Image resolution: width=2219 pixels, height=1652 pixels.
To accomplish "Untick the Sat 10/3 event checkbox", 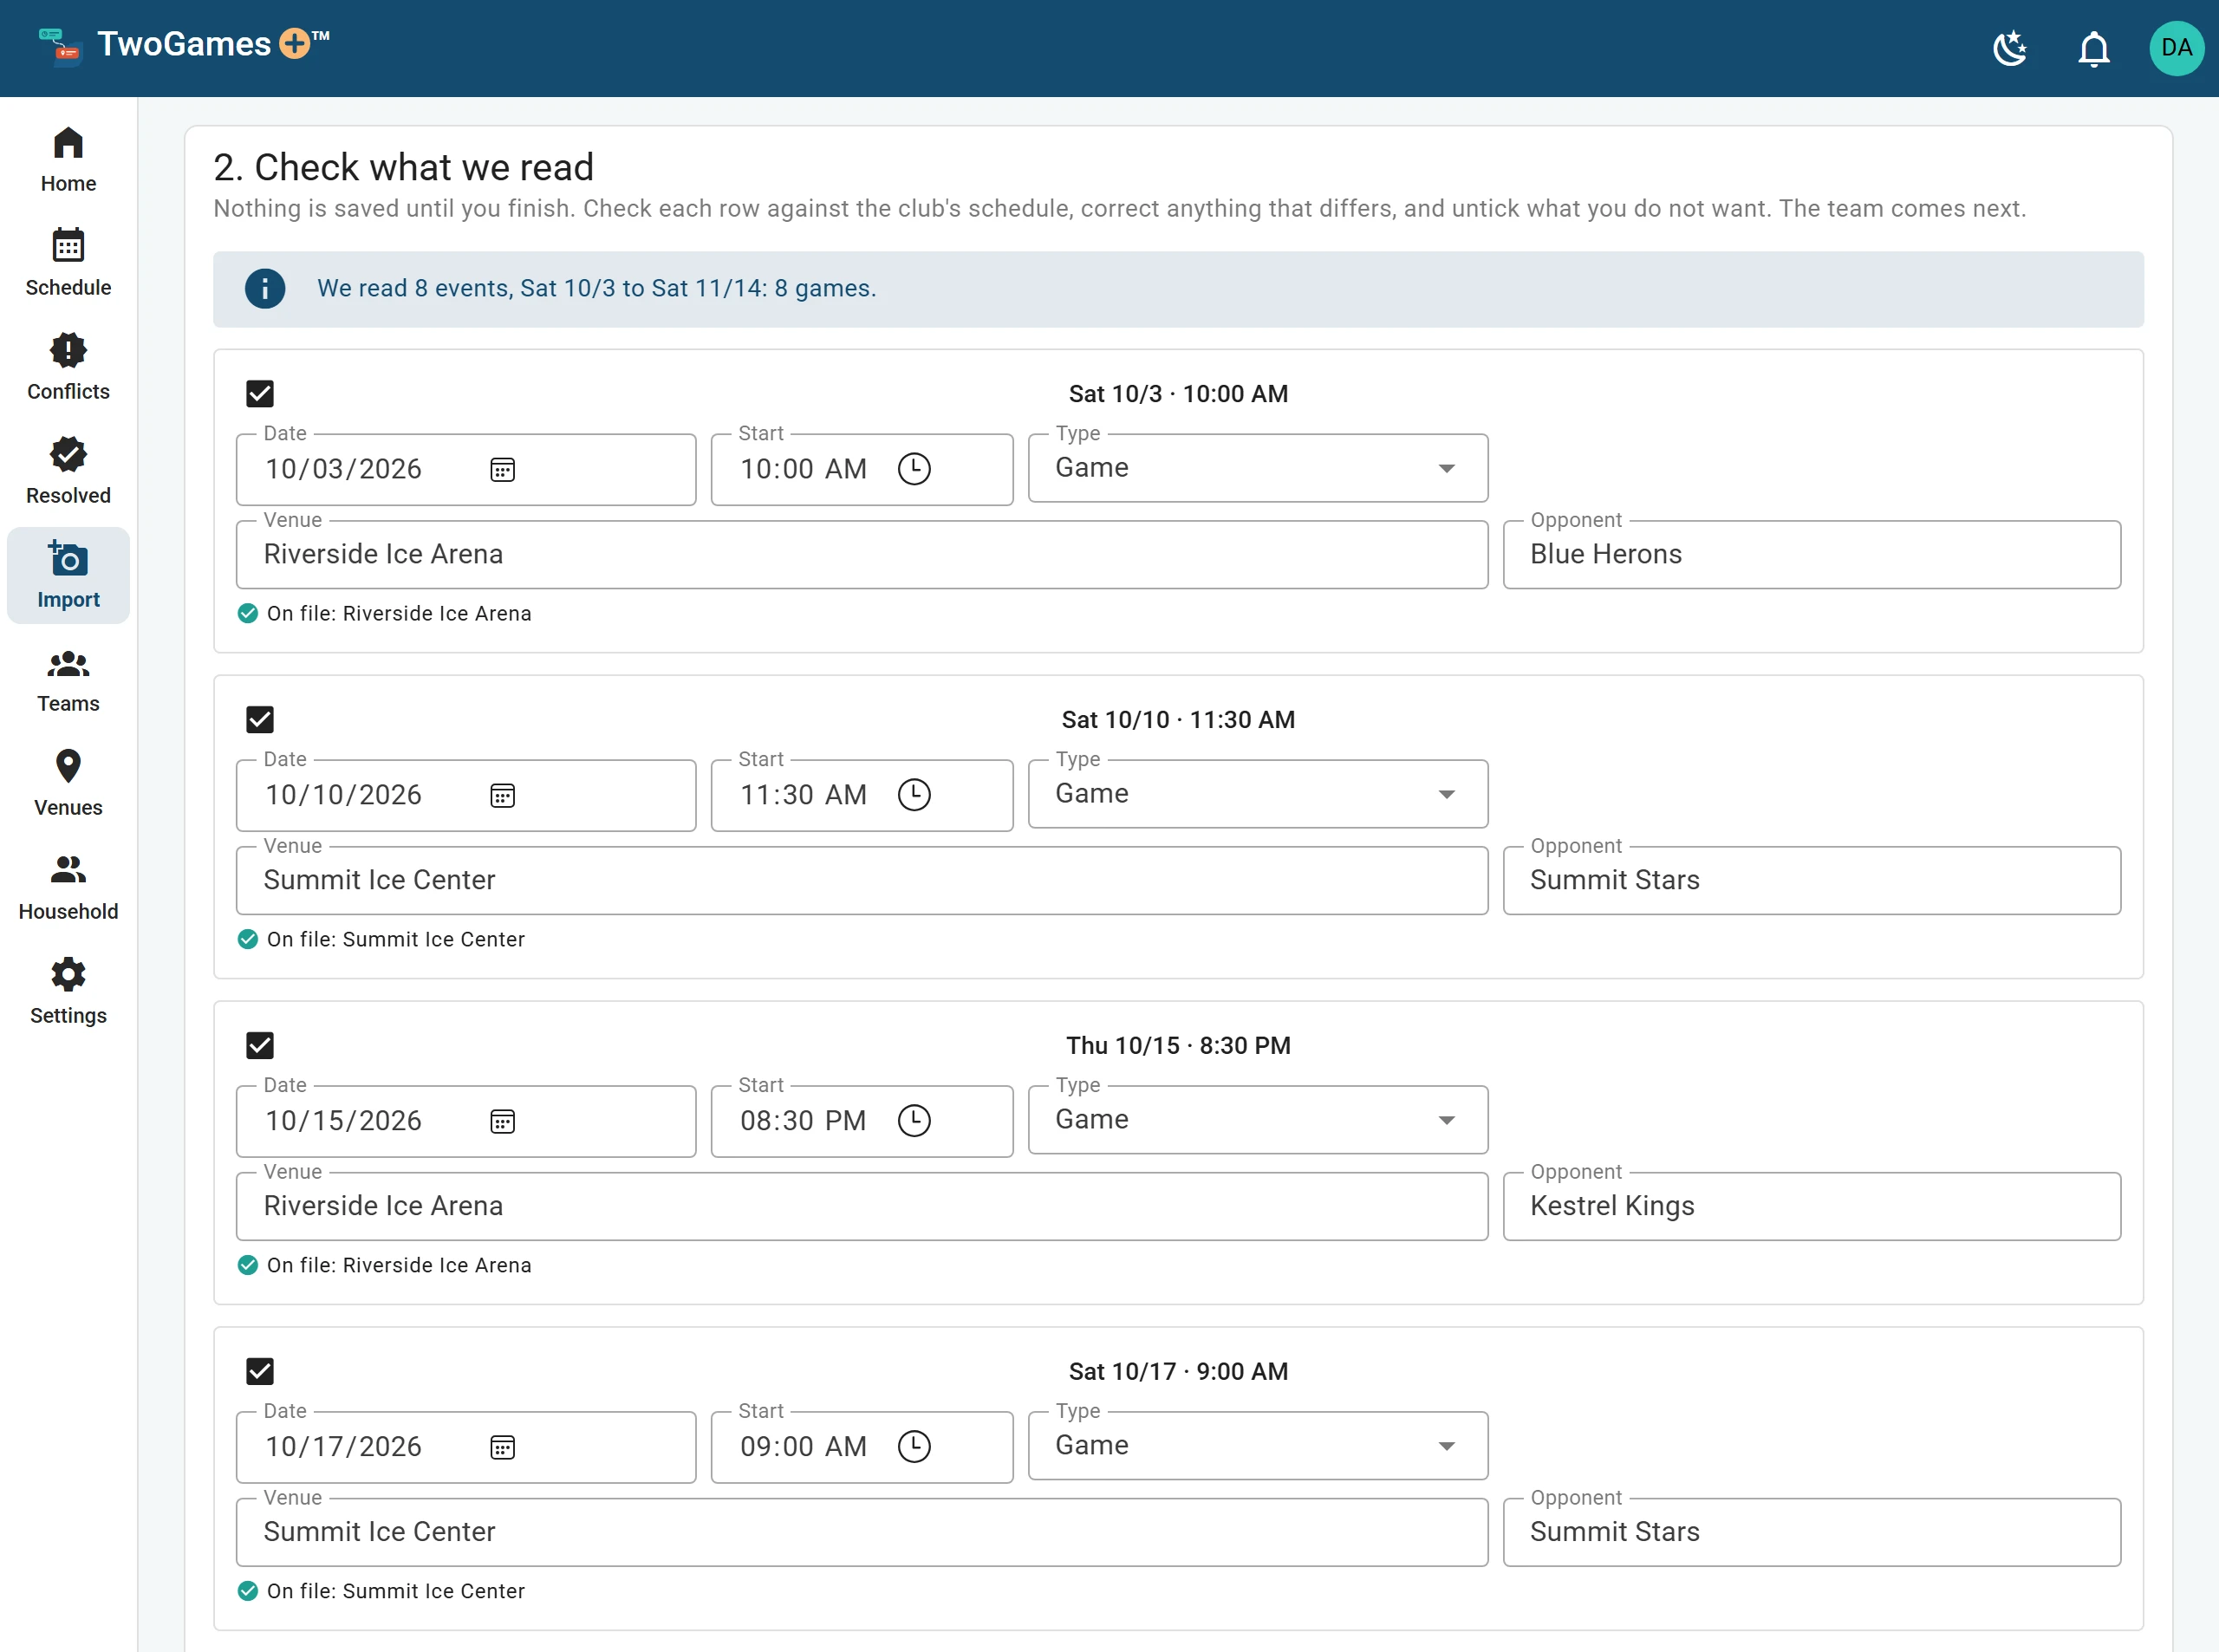I will coord(260,394).
